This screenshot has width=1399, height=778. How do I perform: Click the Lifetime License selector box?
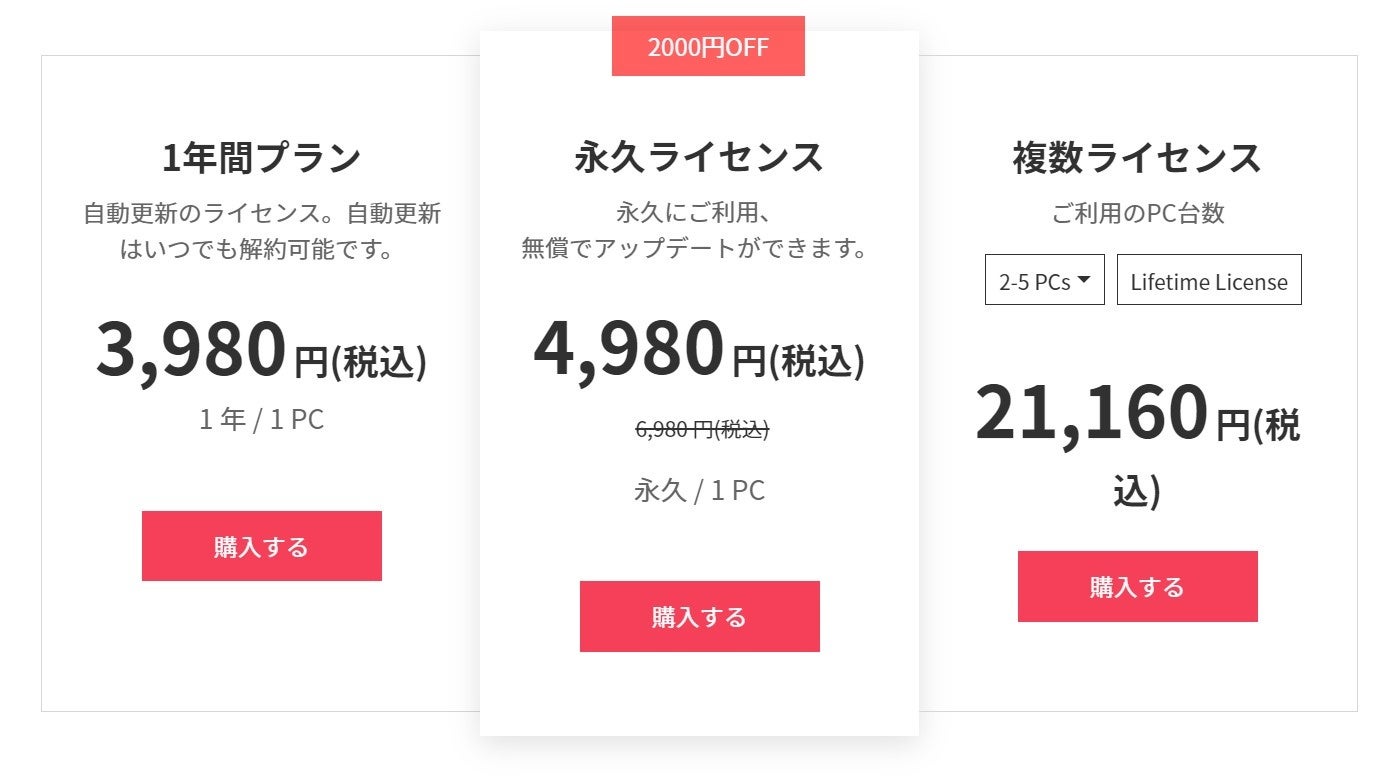(1208, 281)
